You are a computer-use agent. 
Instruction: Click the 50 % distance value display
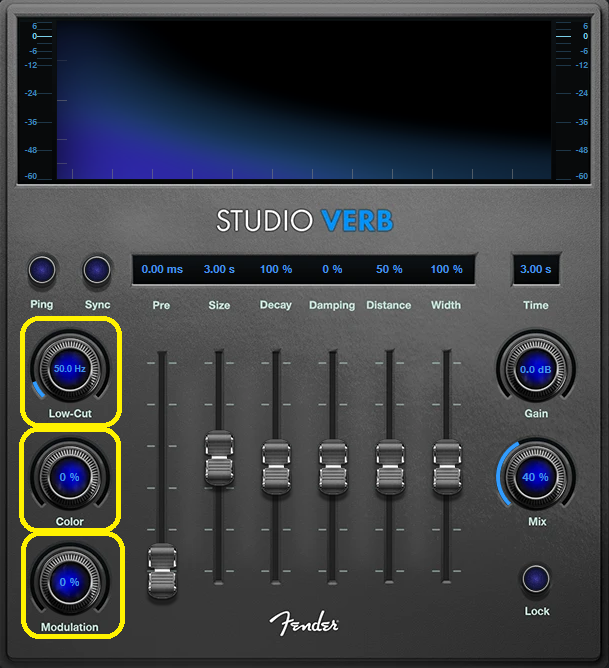pos(389,269)
